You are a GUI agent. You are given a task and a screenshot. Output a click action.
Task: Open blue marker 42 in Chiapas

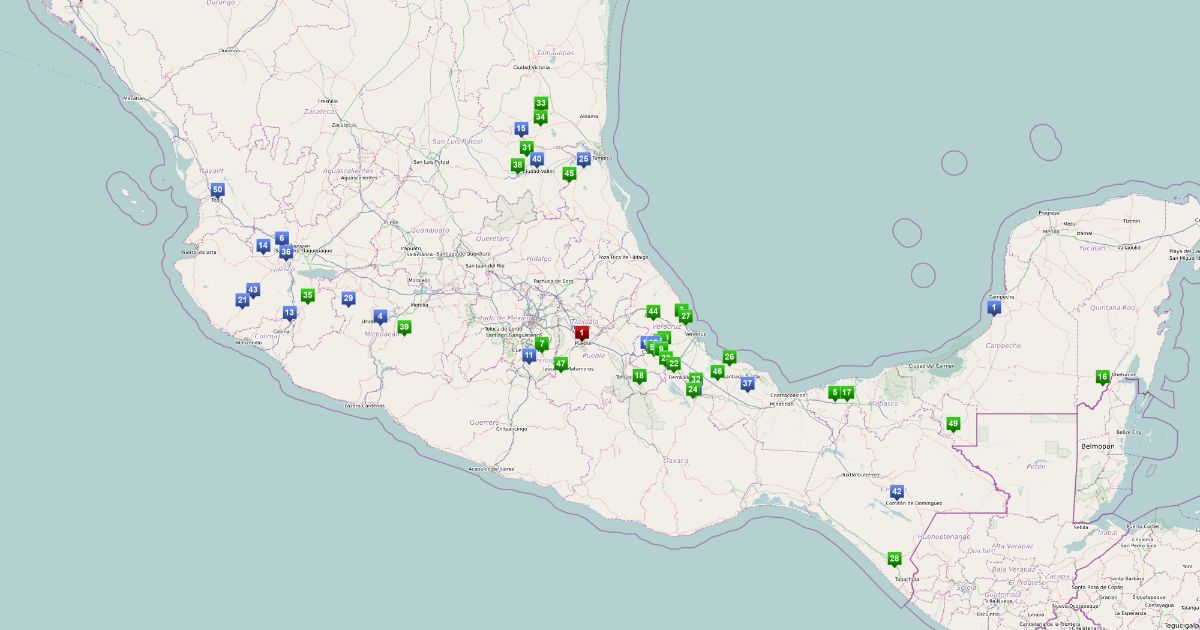[x=896, y=492]
